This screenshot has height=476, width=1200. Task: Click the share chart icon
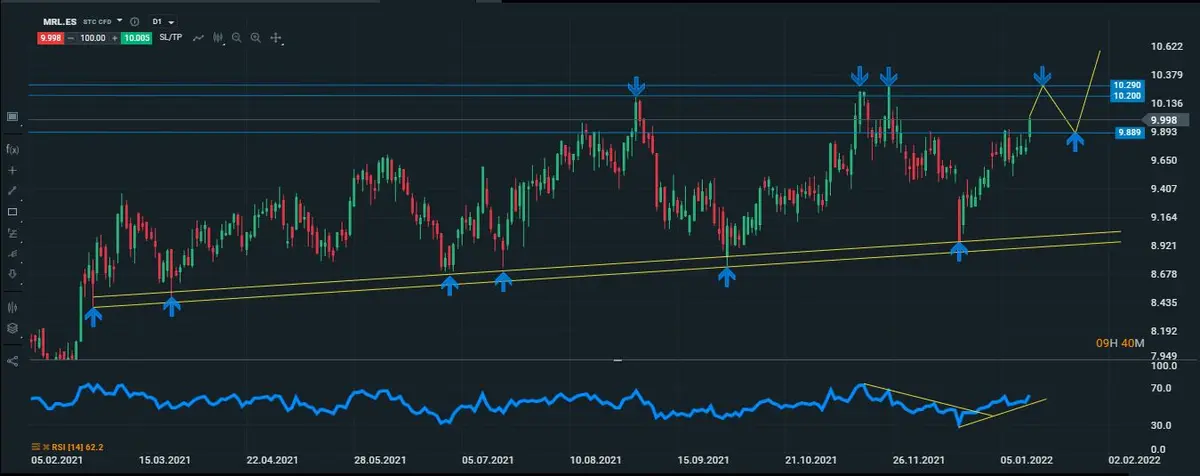pyautogui.click(x=12, y=361)
